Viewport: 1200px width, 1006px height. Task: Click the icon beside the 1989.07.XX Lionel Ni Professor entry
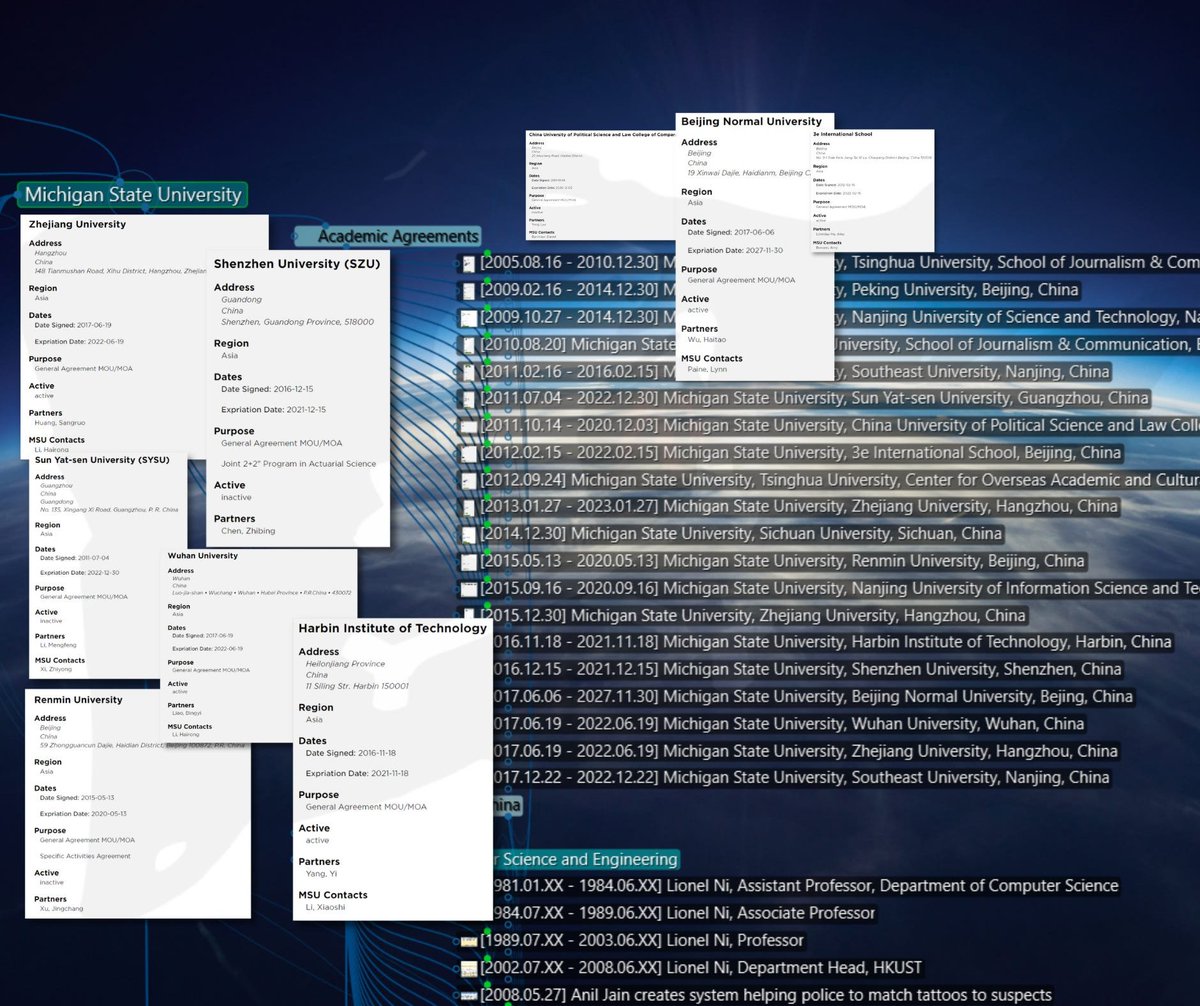point(468,941)
